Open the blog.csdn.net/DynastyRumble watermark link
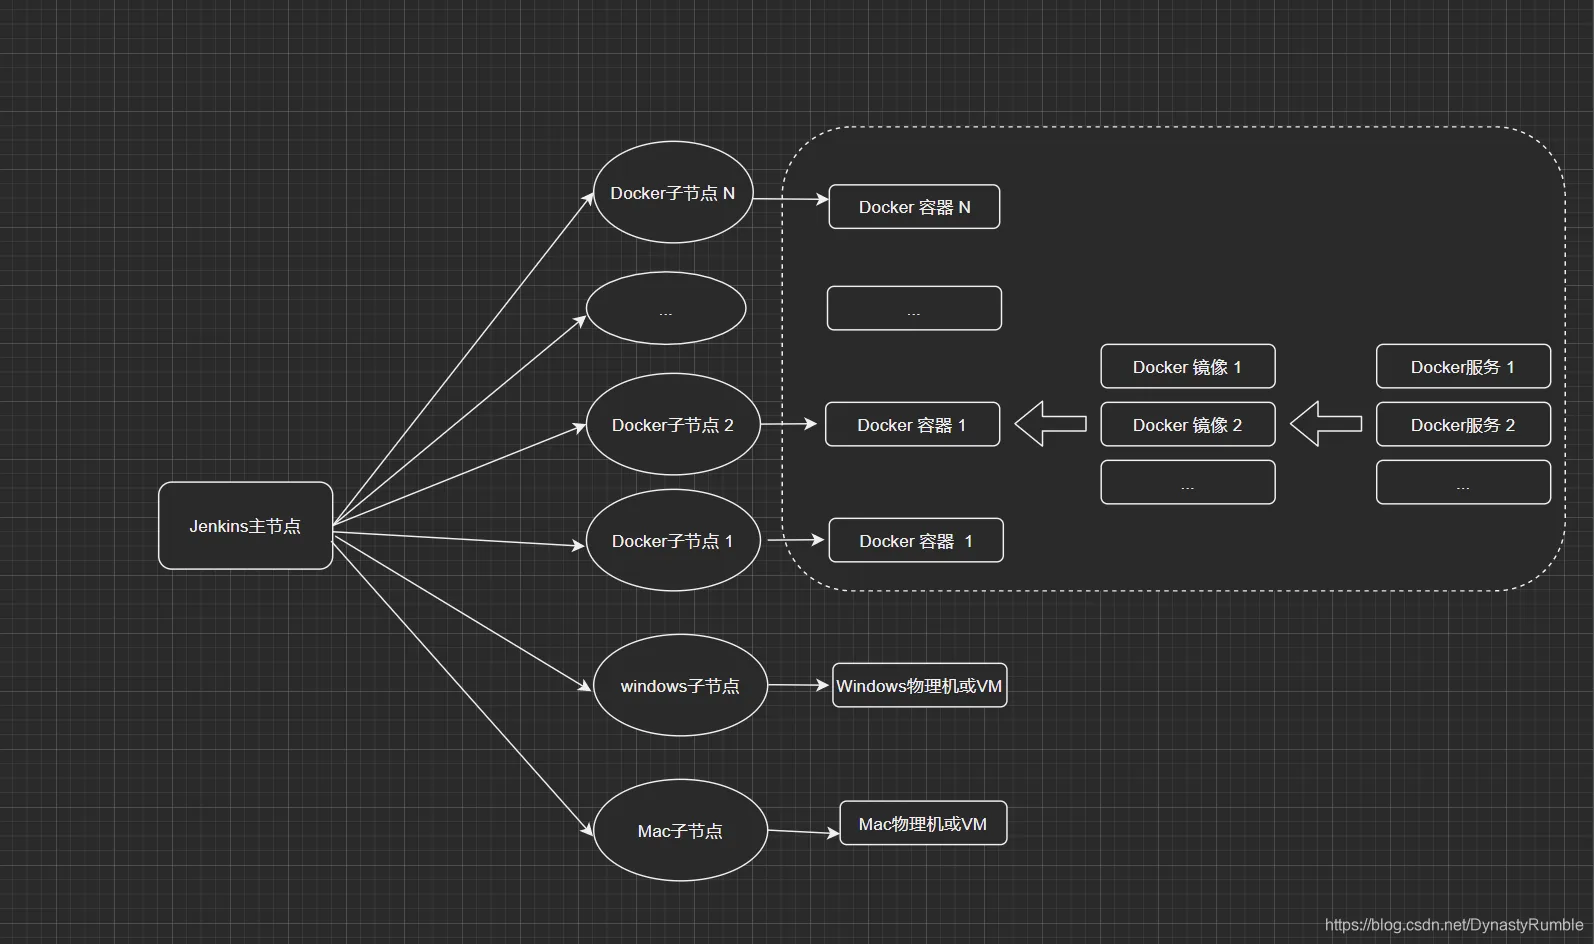Viewport: 1594px width, 944px height. 1454,925
